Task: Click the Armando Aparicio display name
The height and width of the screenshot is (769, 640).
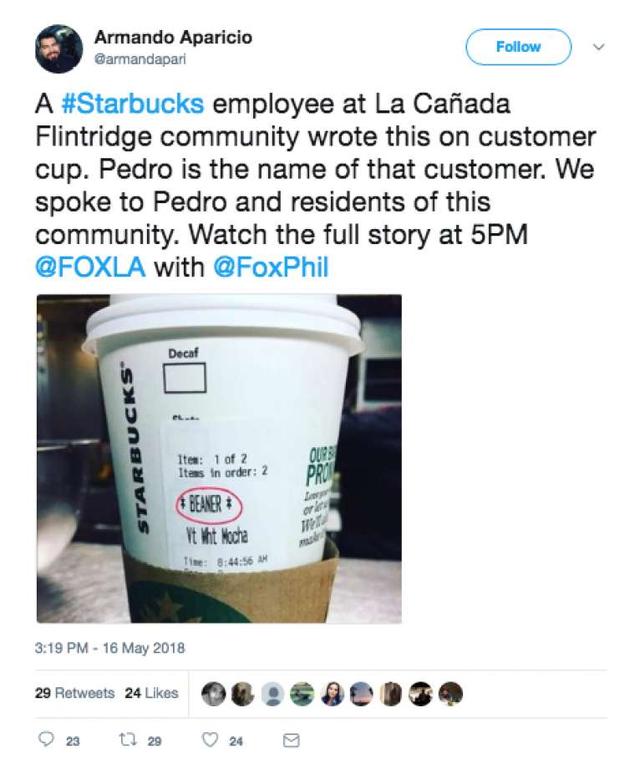Action: coord(173,37)
